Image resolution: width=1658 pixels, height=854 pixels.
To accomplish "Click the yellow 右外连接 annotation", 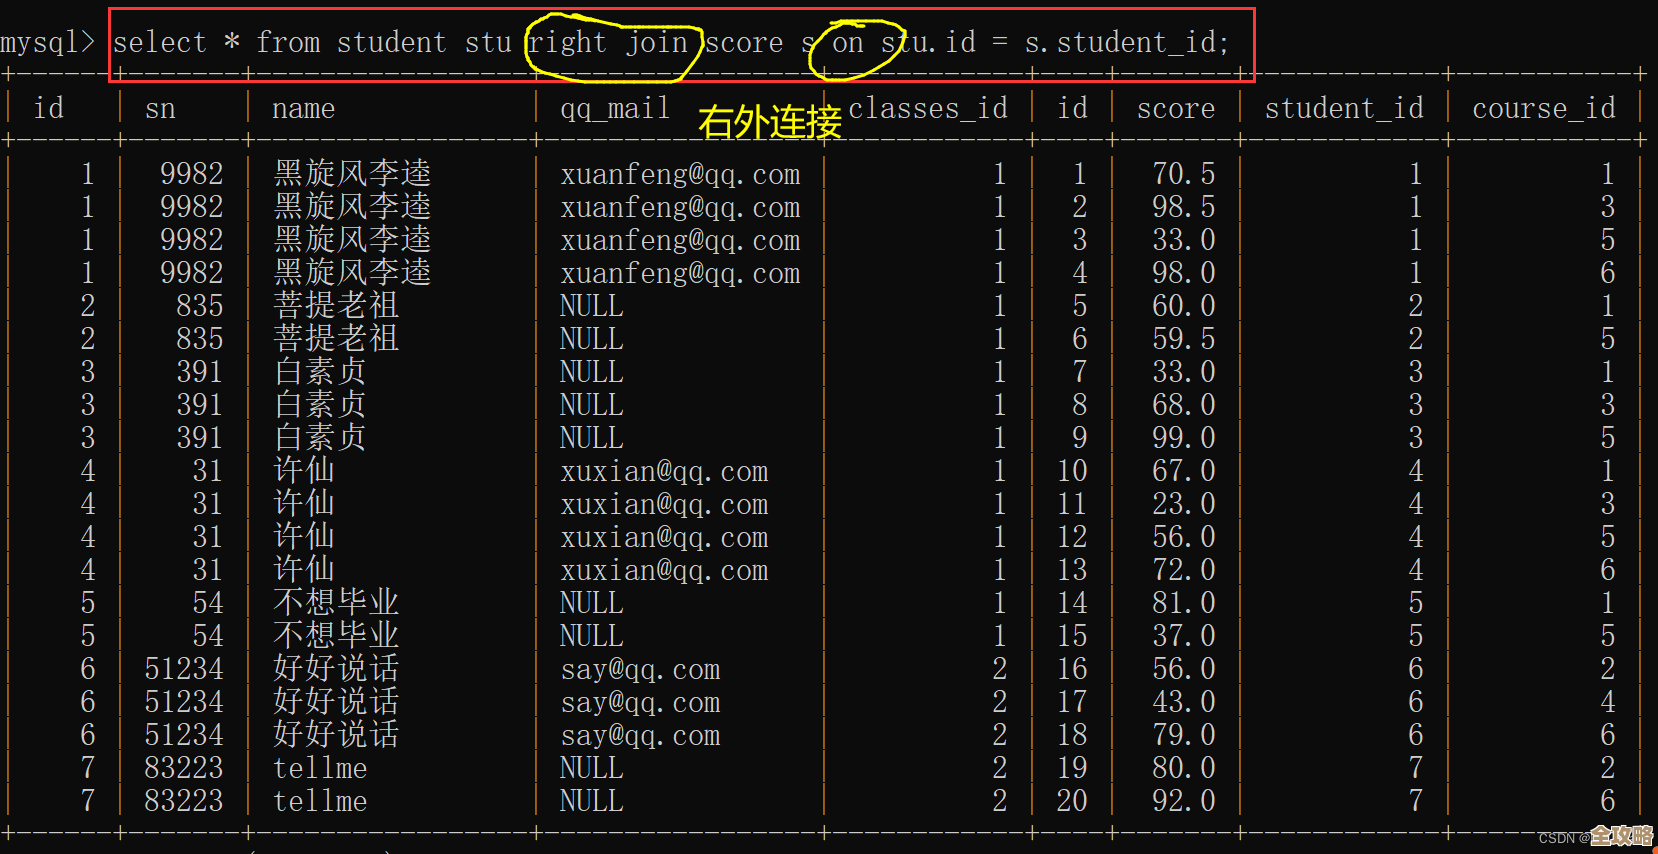I will (769, 123).
